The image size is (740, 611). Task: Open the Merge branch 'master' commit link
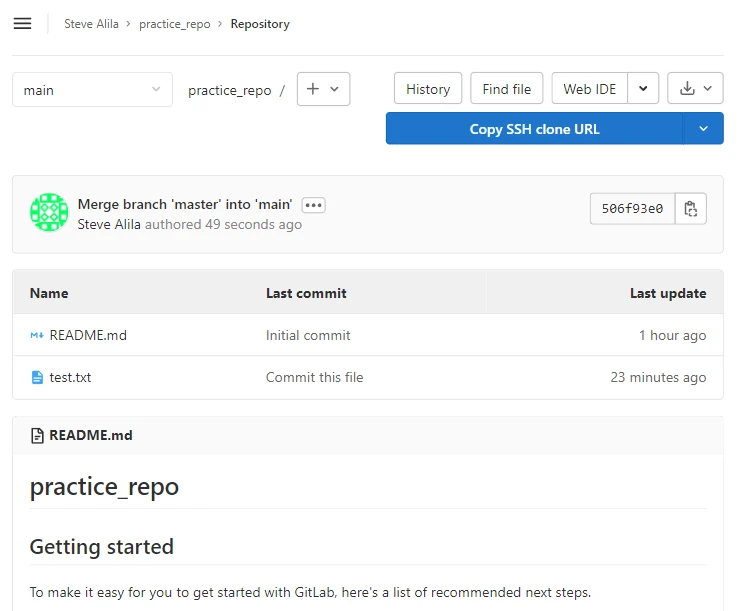coord(186,204)
